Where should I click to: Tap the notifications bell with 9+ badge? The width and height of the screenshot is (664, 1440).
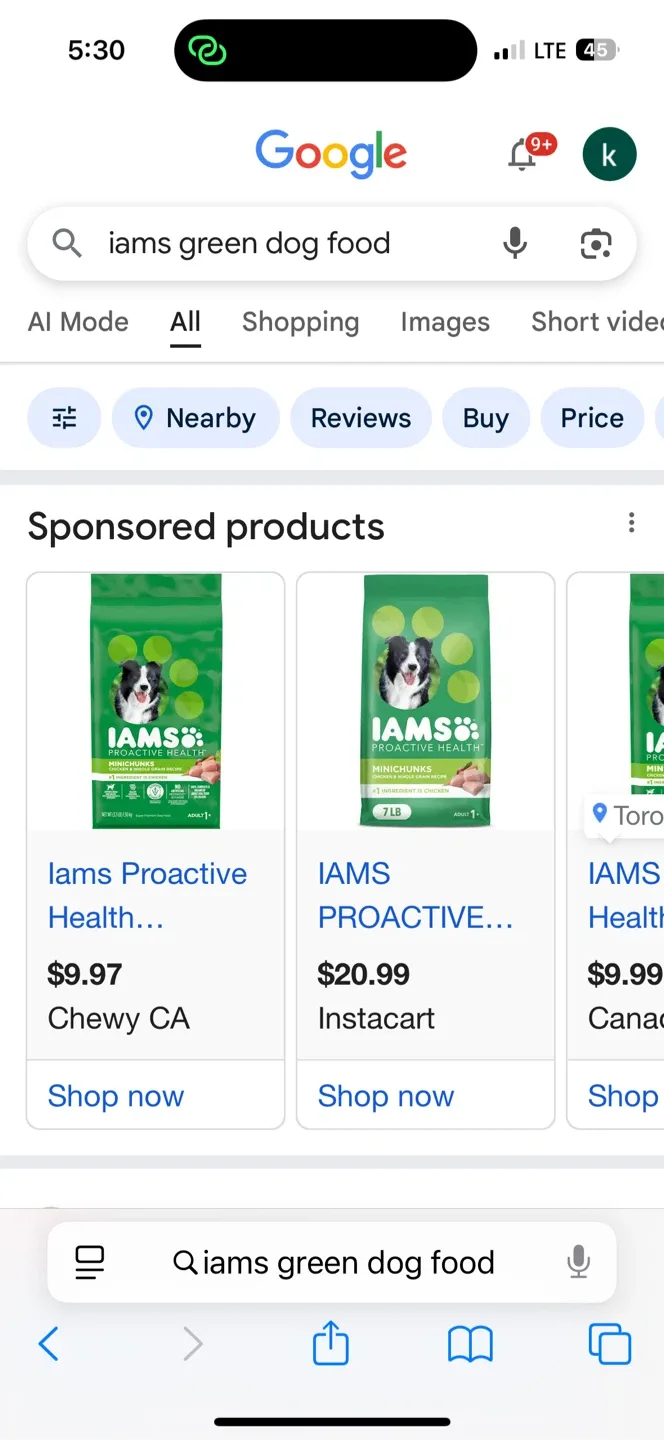click(x=524, y=154)
